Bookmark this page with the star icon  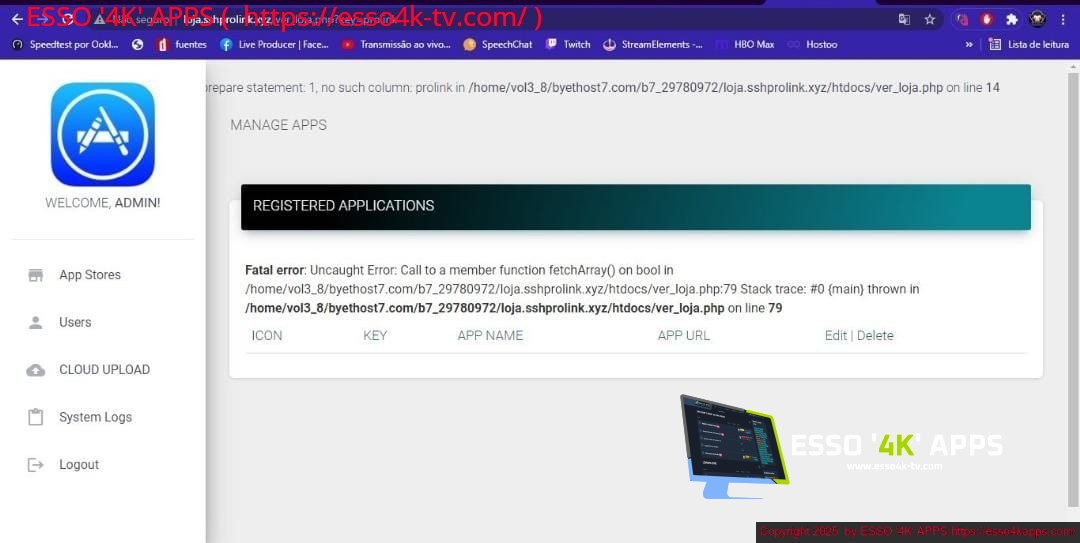tap(930, 19)
